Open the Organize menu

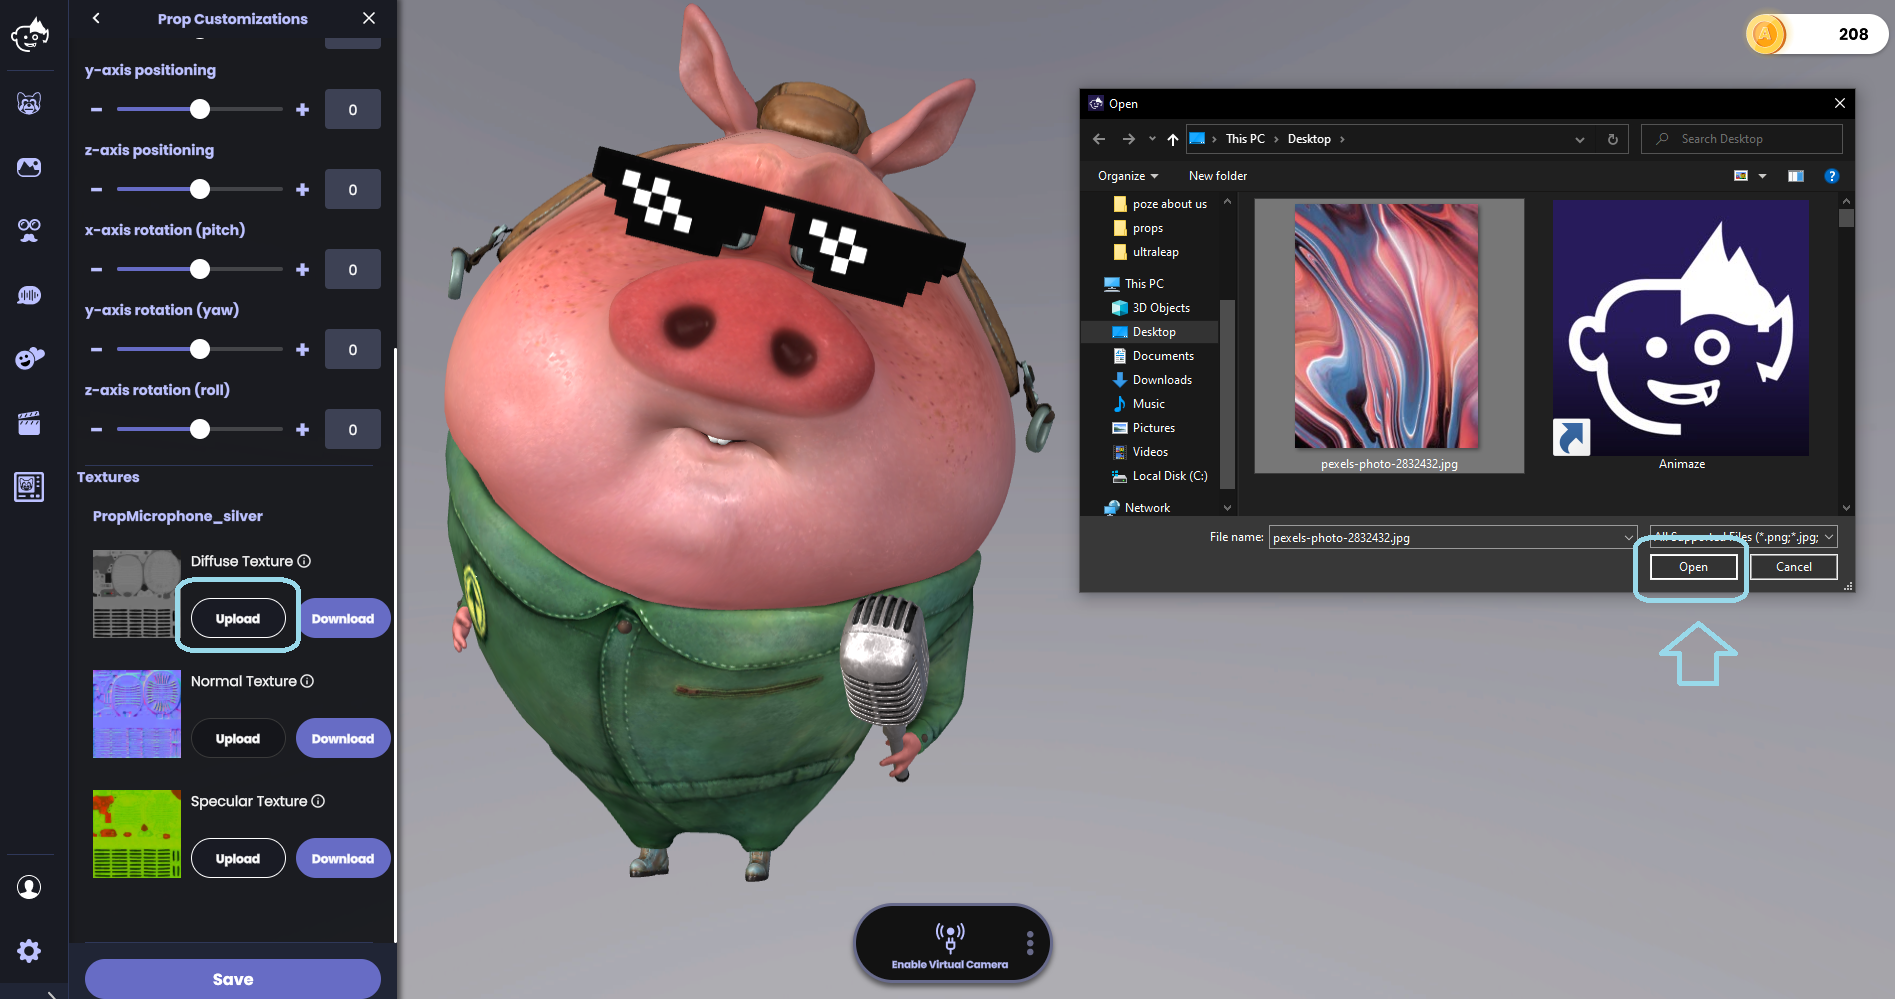(1126, 175)
